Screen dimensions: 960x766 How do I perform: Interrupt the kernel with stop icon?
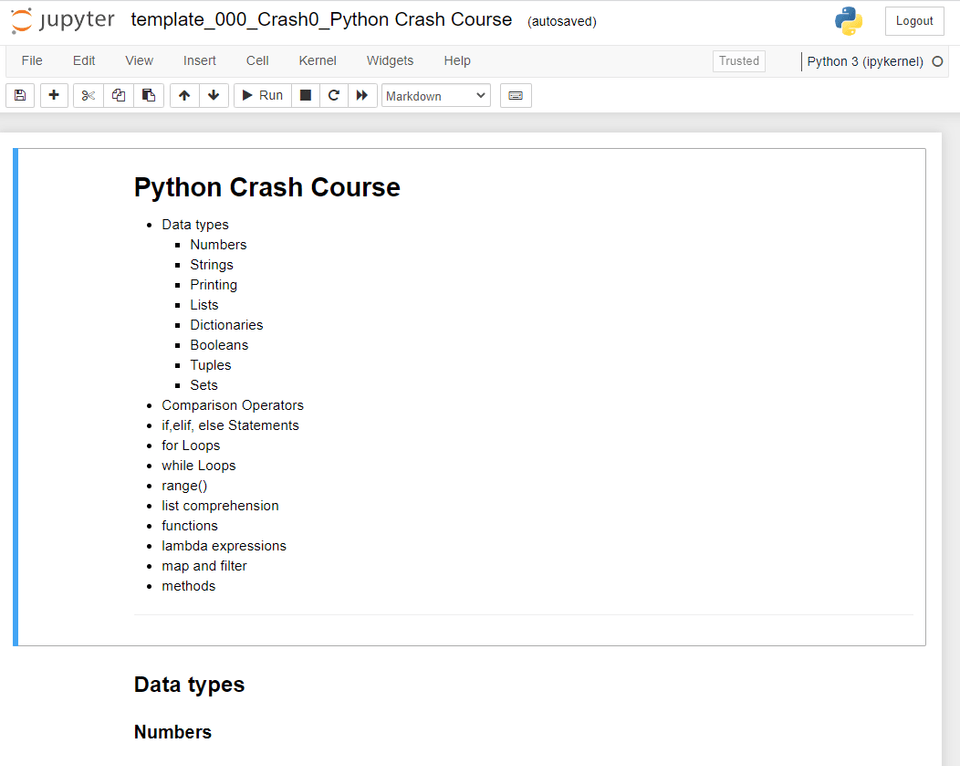[306, 96]
